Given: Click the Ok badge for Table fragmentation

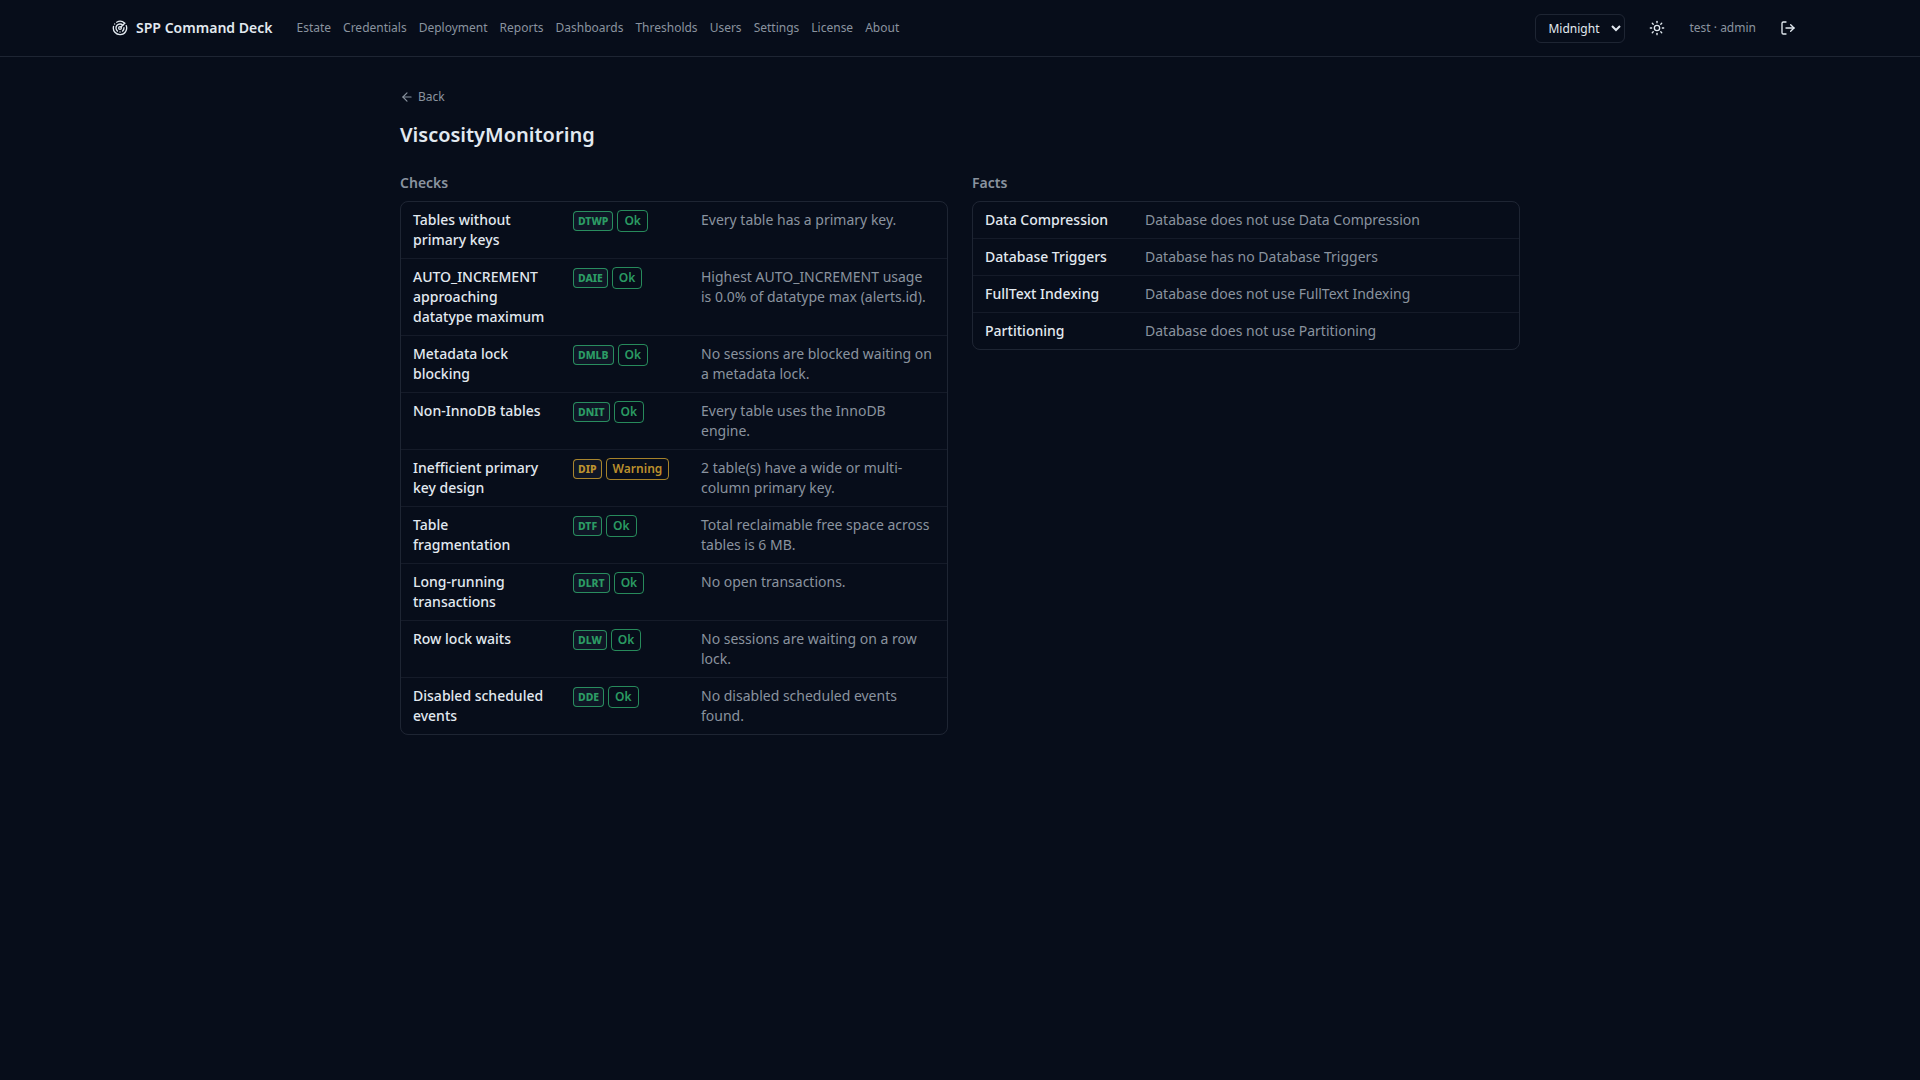Looking at the screenshot, I should pos(621,526).
